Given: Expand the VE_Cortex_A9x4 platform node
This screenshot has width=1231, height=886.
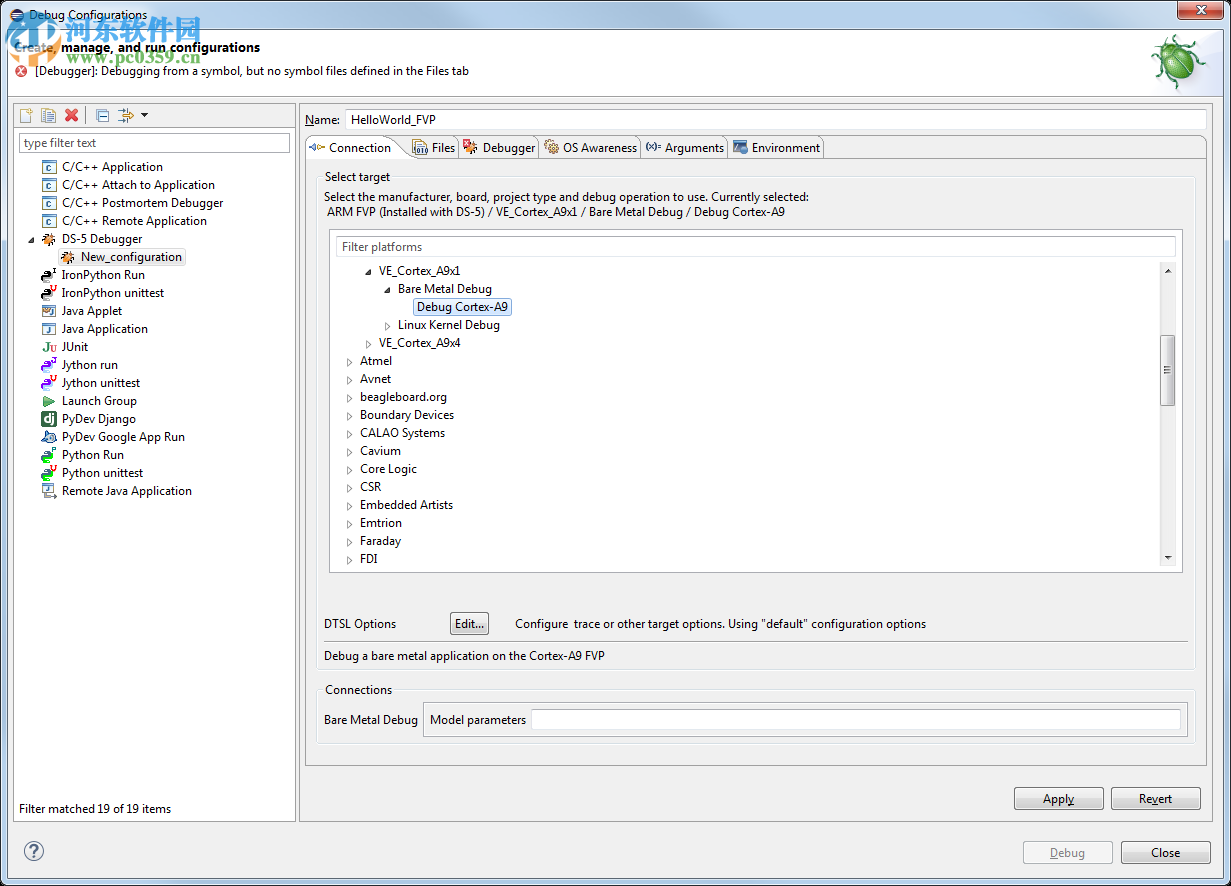Looking at the screenshot, I should pos(369,344).
